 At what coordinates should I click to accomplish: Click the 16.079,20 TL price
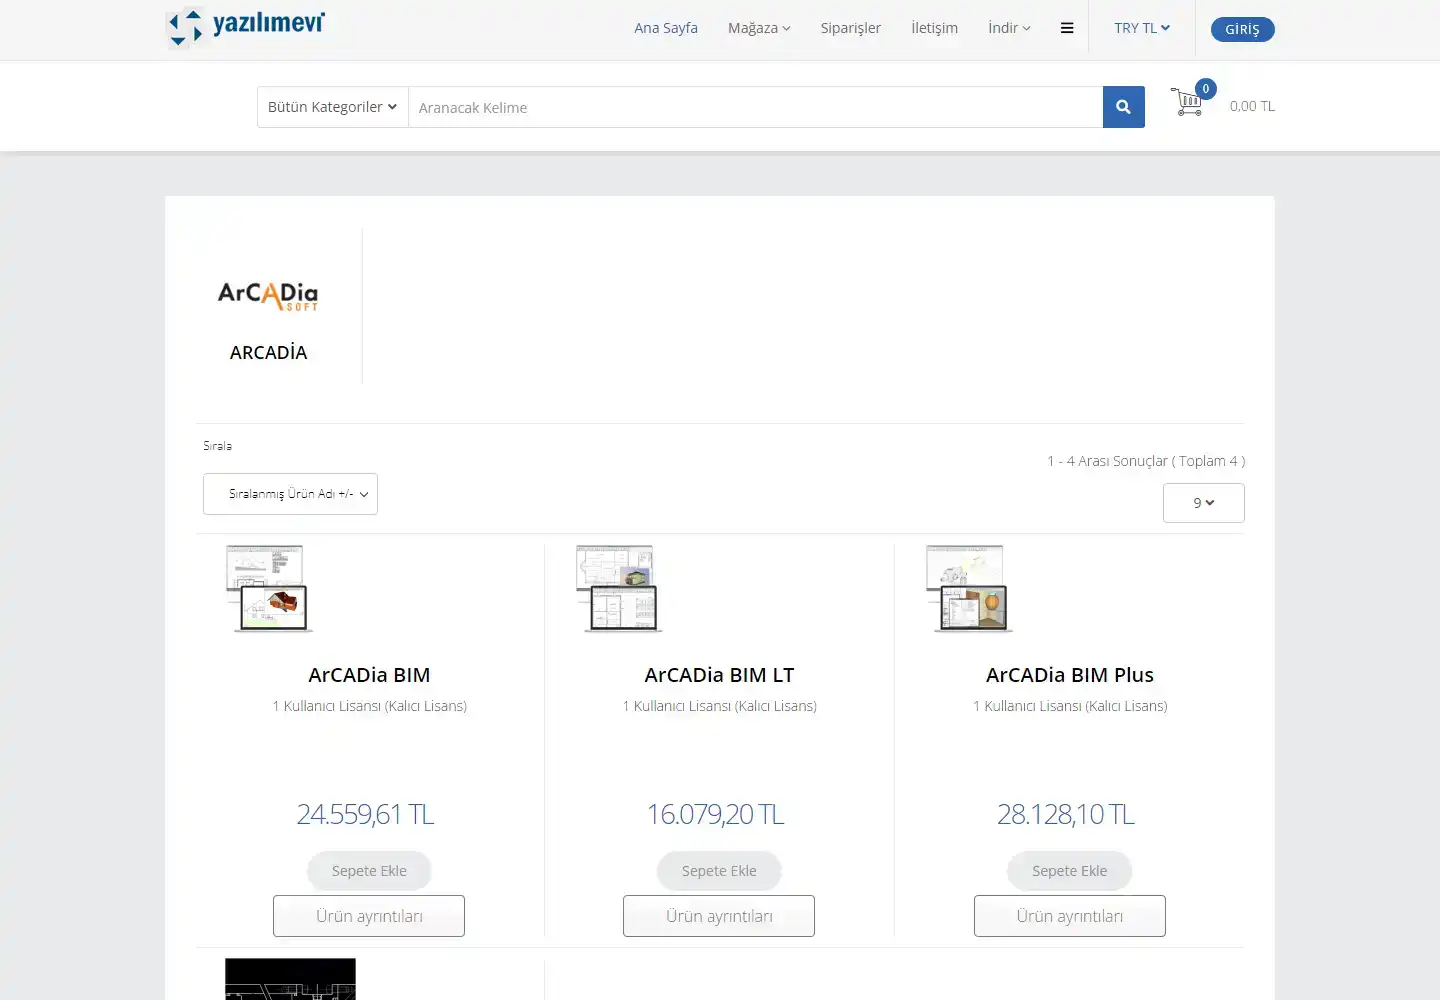(x=715, y=814)
